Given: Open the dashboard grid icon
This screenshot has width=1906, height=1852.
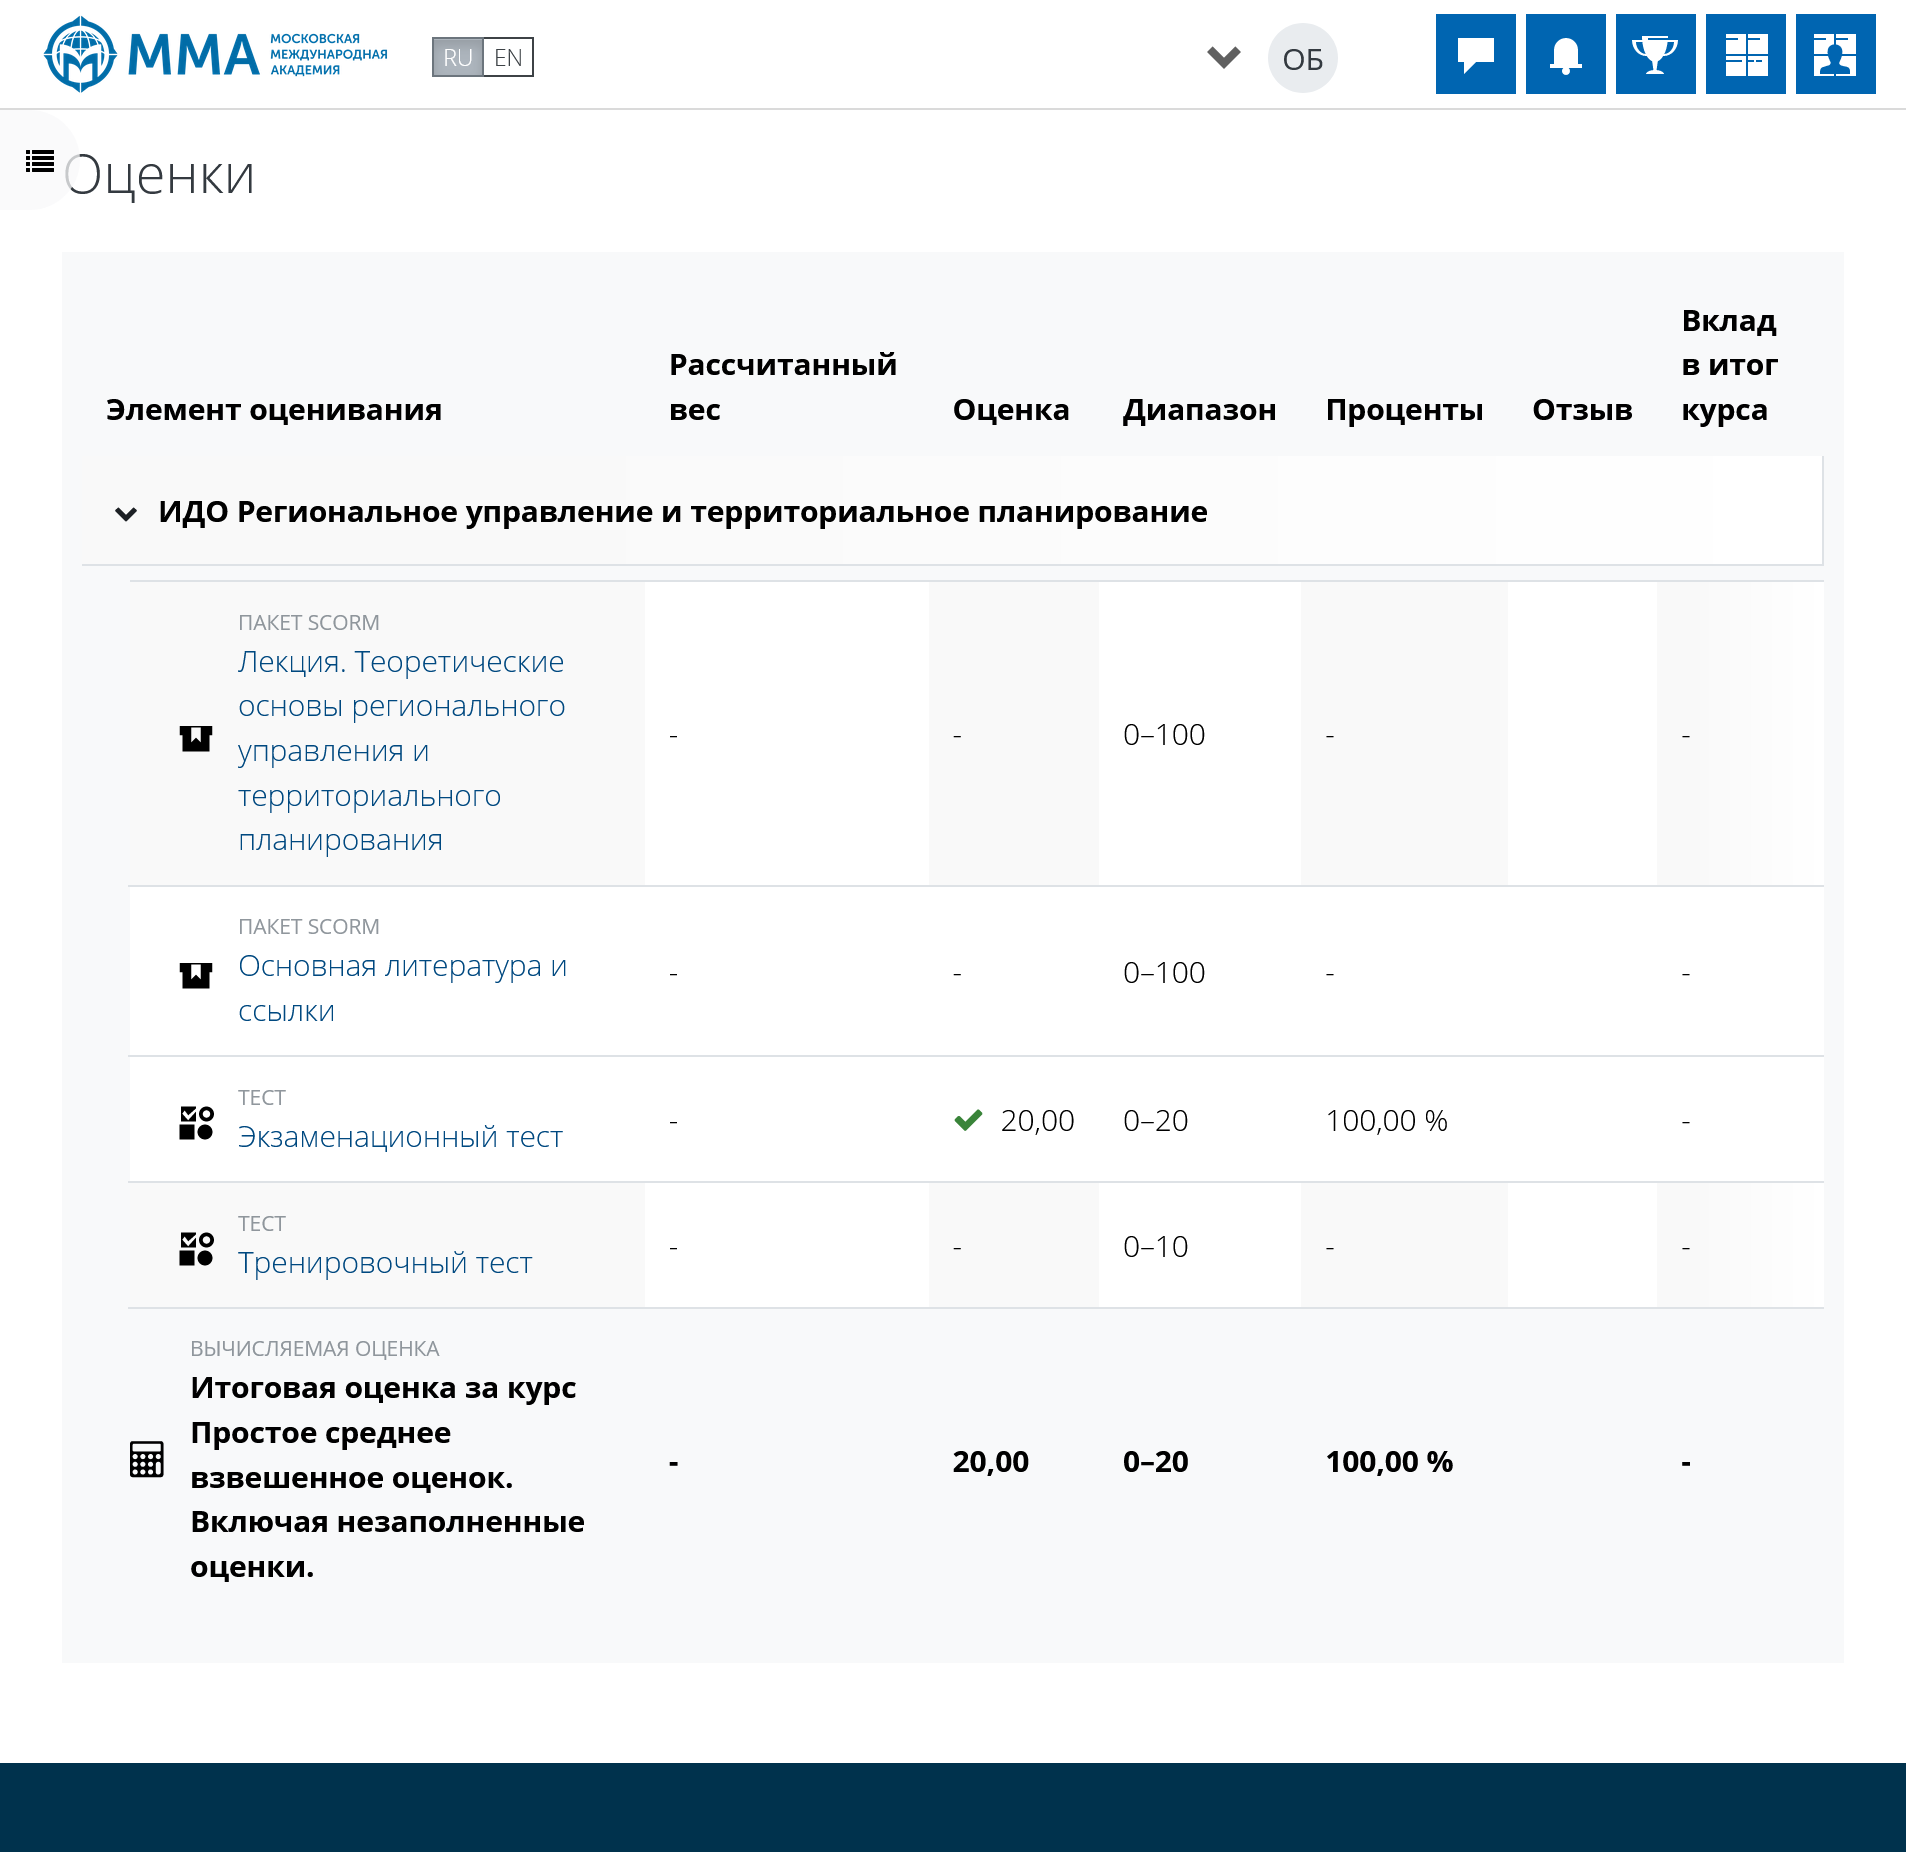Looking at the screenshot, I should pos(1745,54).
